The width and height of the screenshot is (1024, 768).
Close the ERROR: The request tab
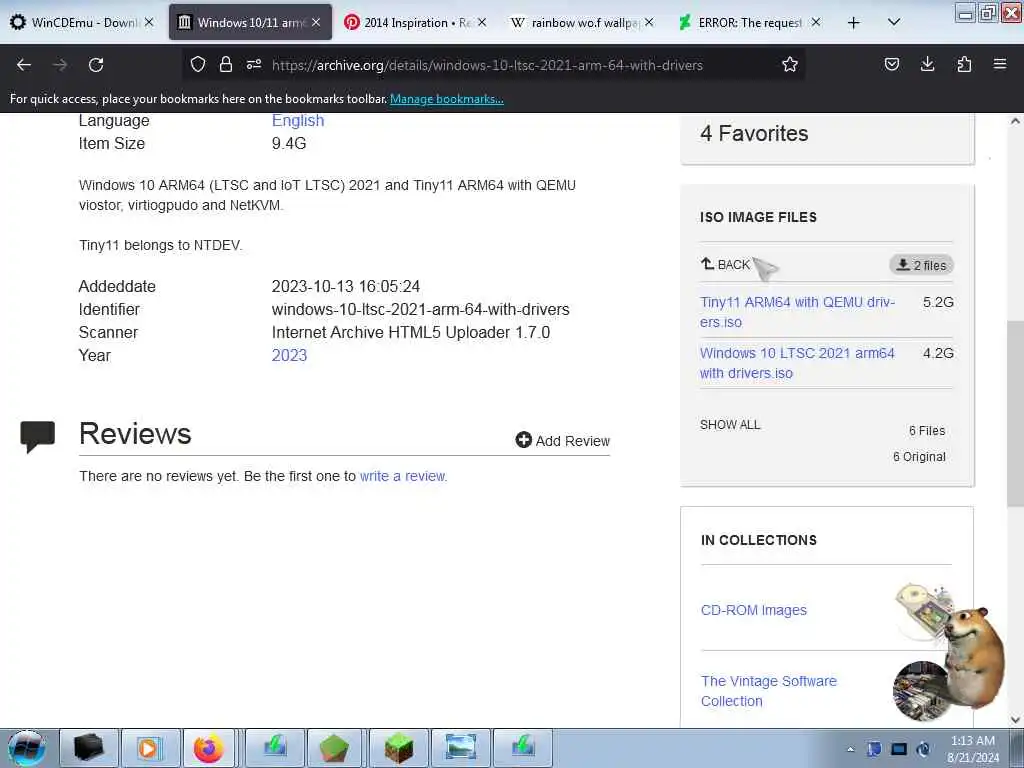816,22
